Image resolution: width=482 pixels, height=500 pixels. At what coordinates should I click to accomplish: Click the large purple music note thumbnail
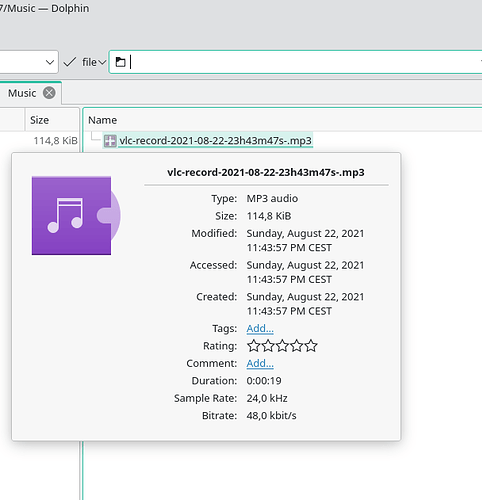click(x=76, y=216)
